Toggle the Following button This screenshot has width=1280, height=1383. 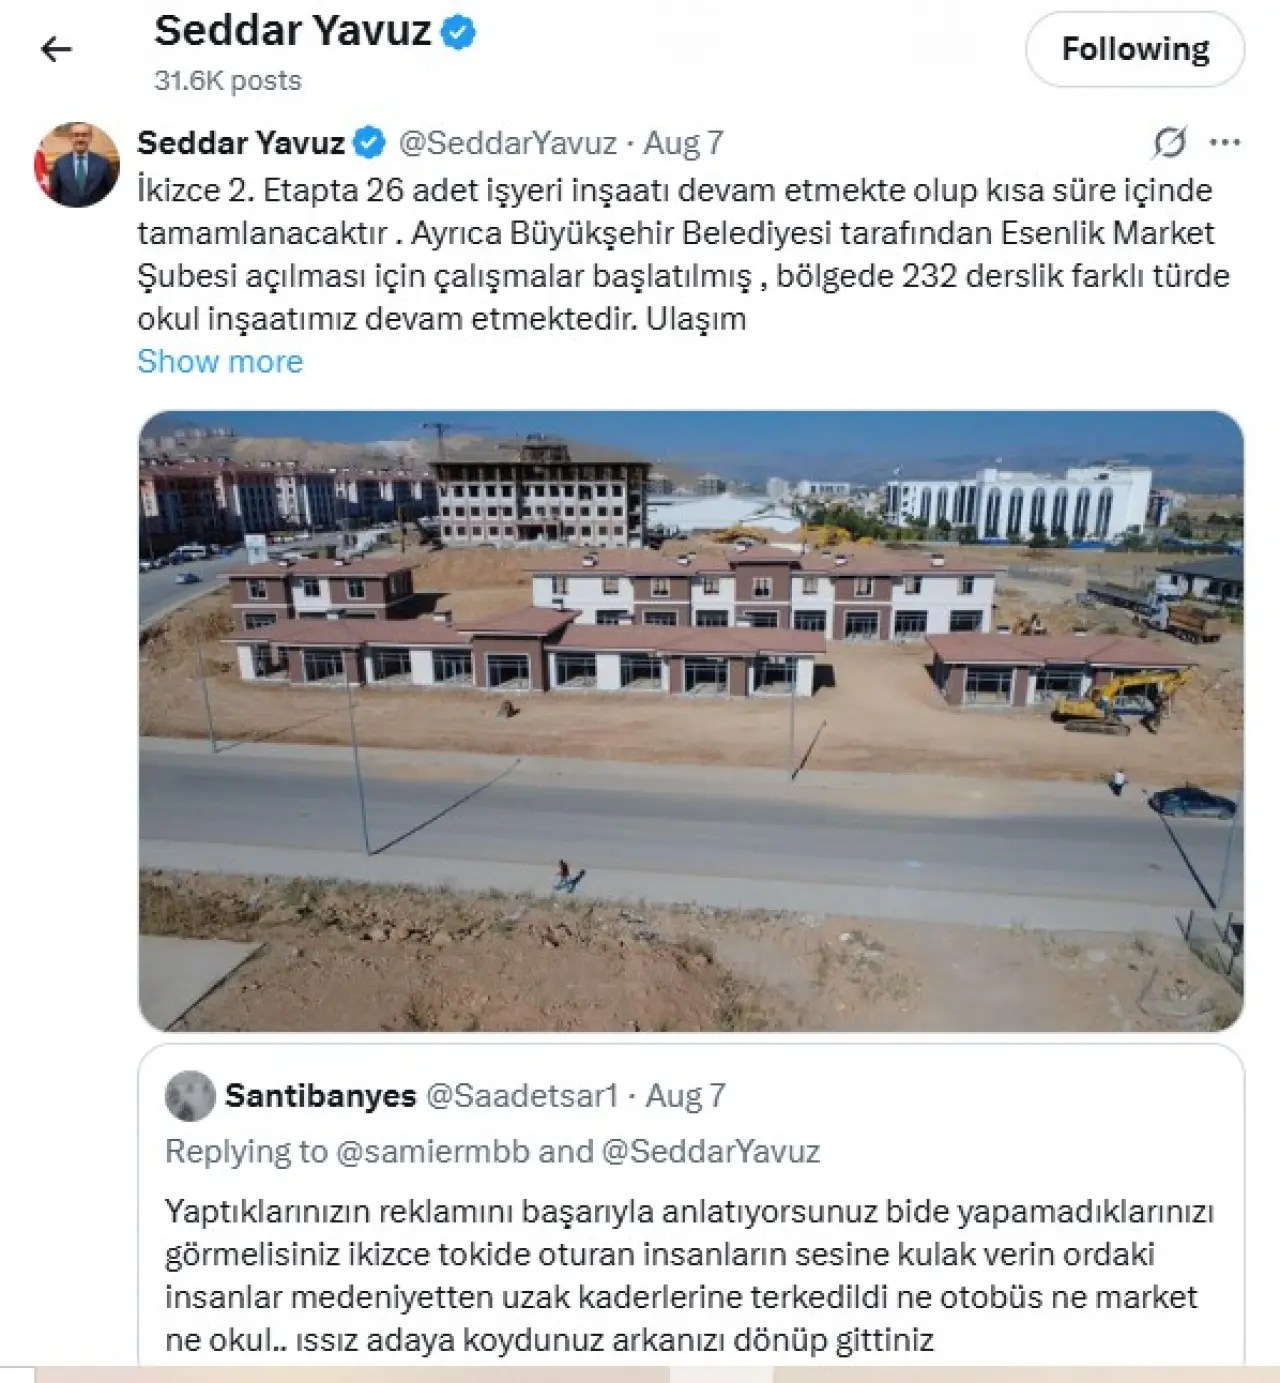coord(1135,49)
